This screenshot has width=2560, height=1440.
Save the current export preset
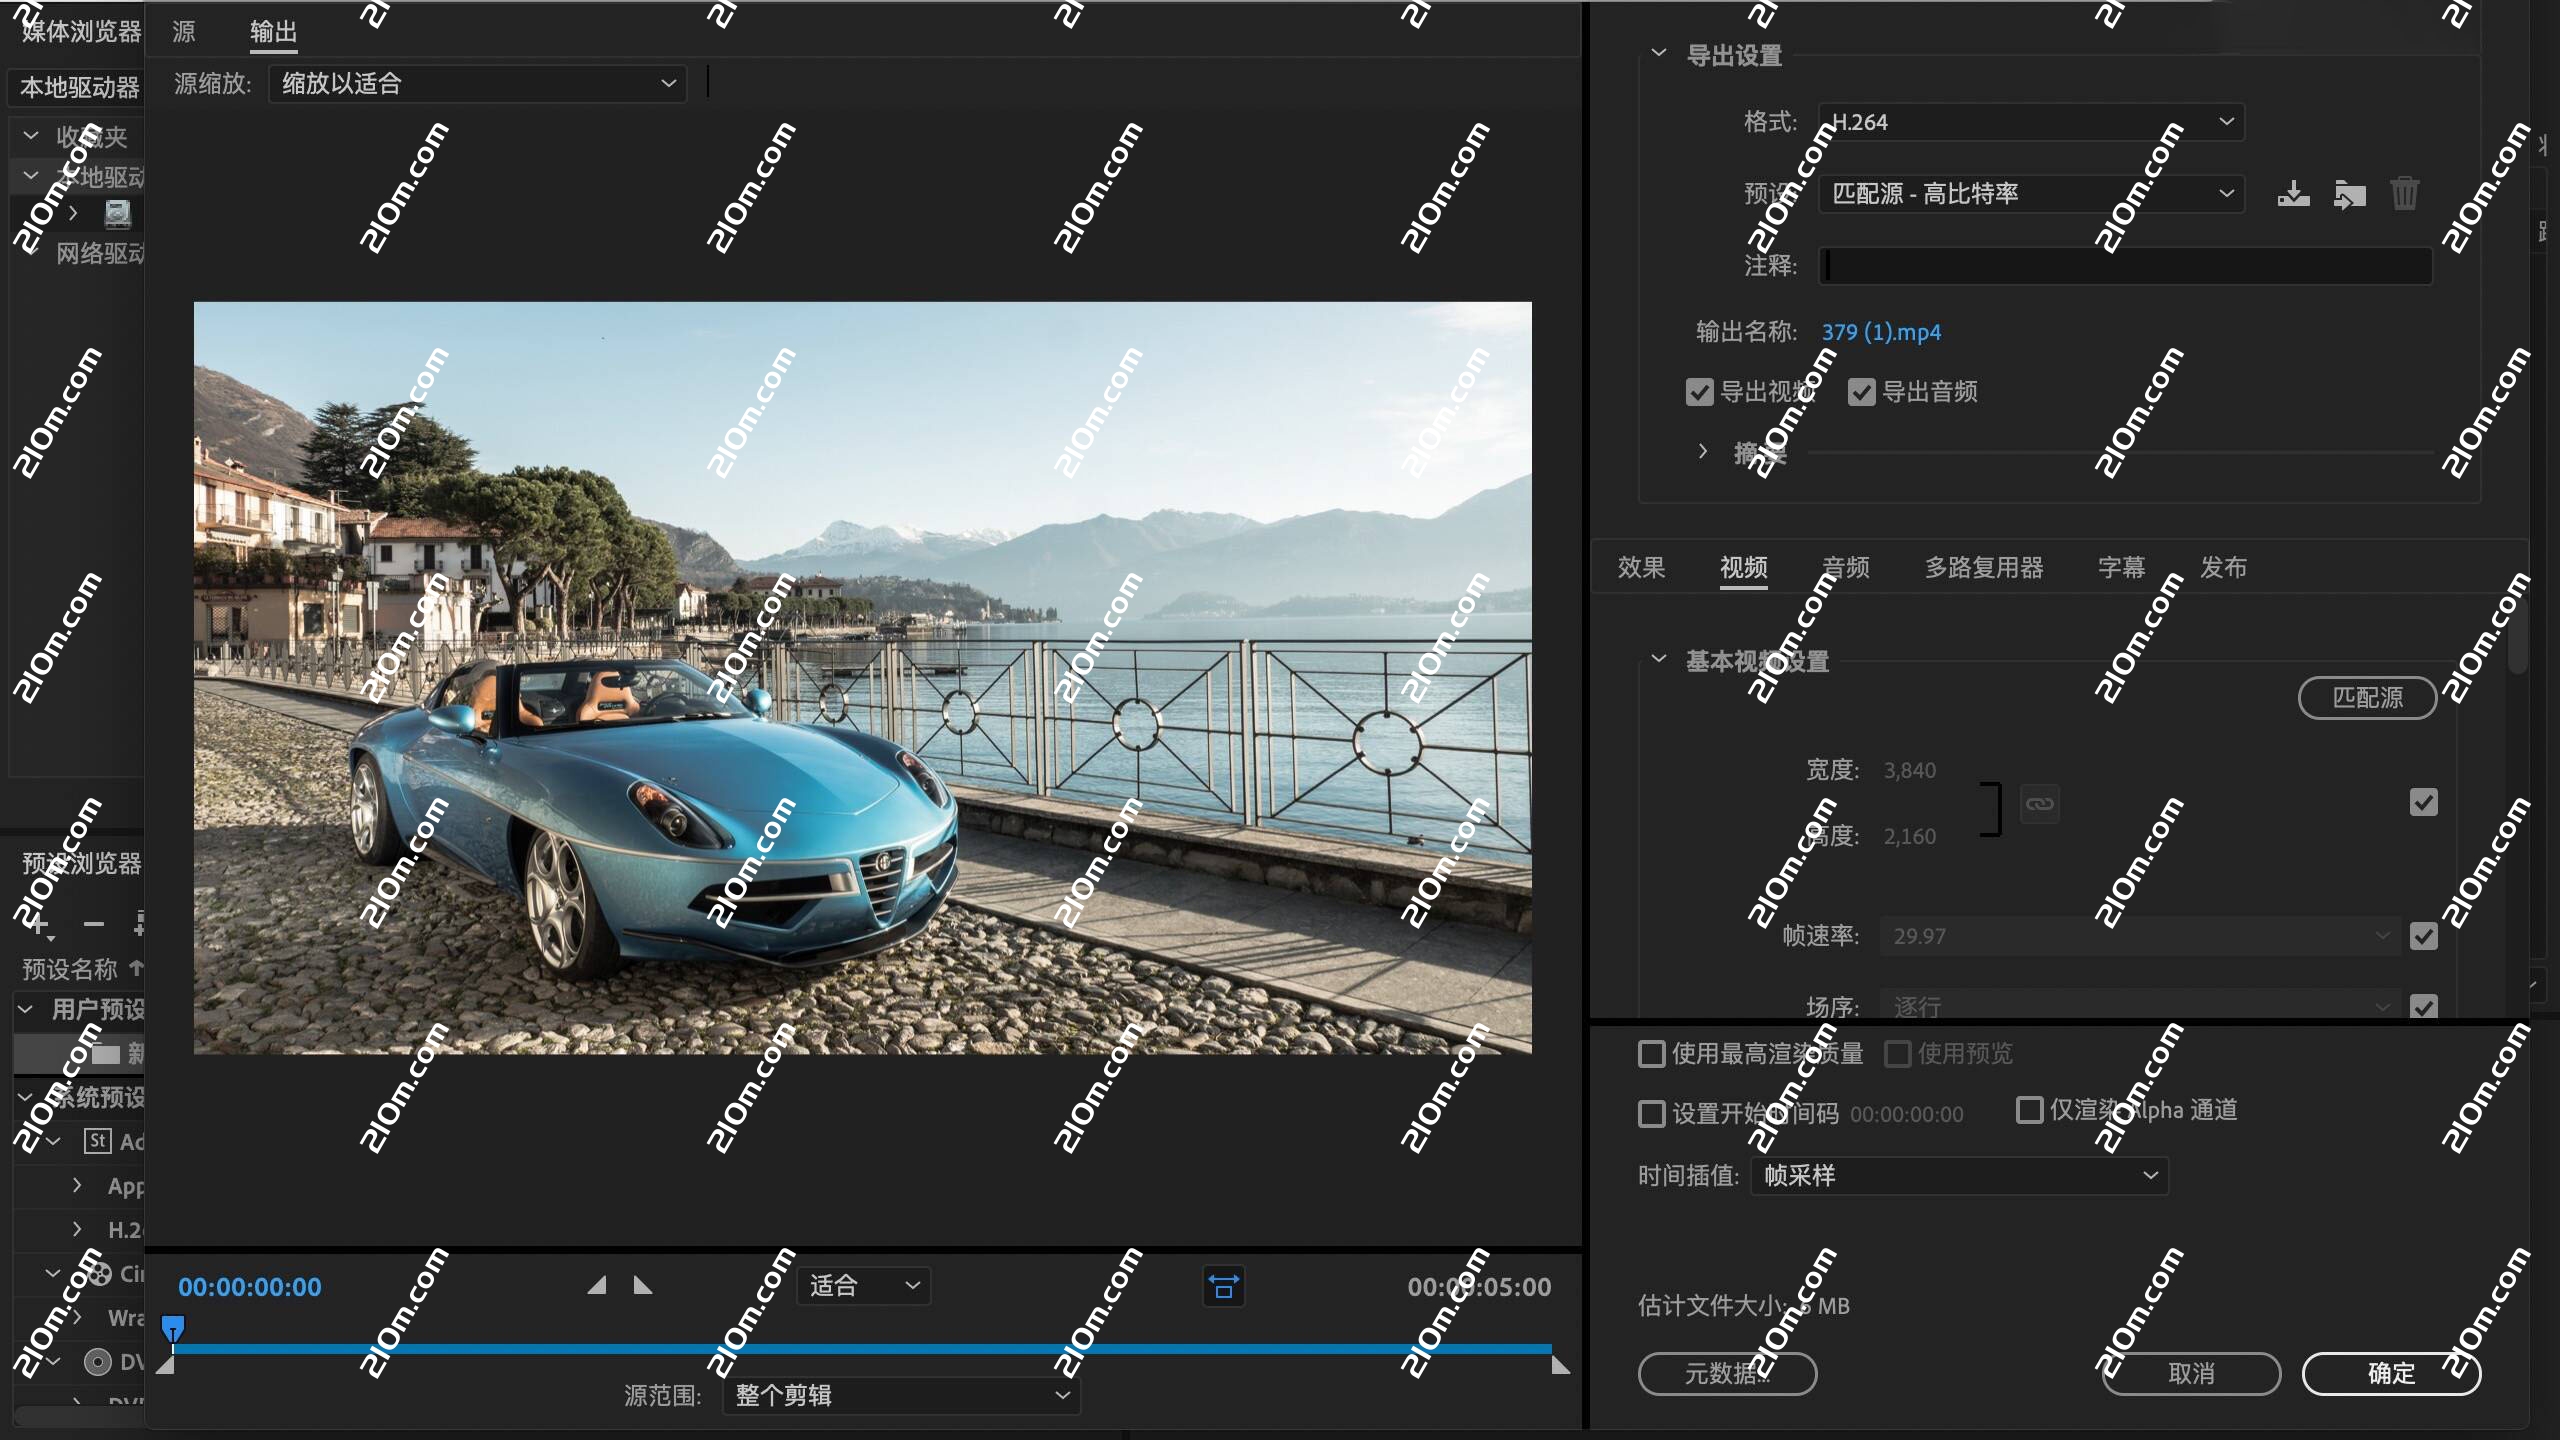pyautogui.click(x=2293, y=193)
